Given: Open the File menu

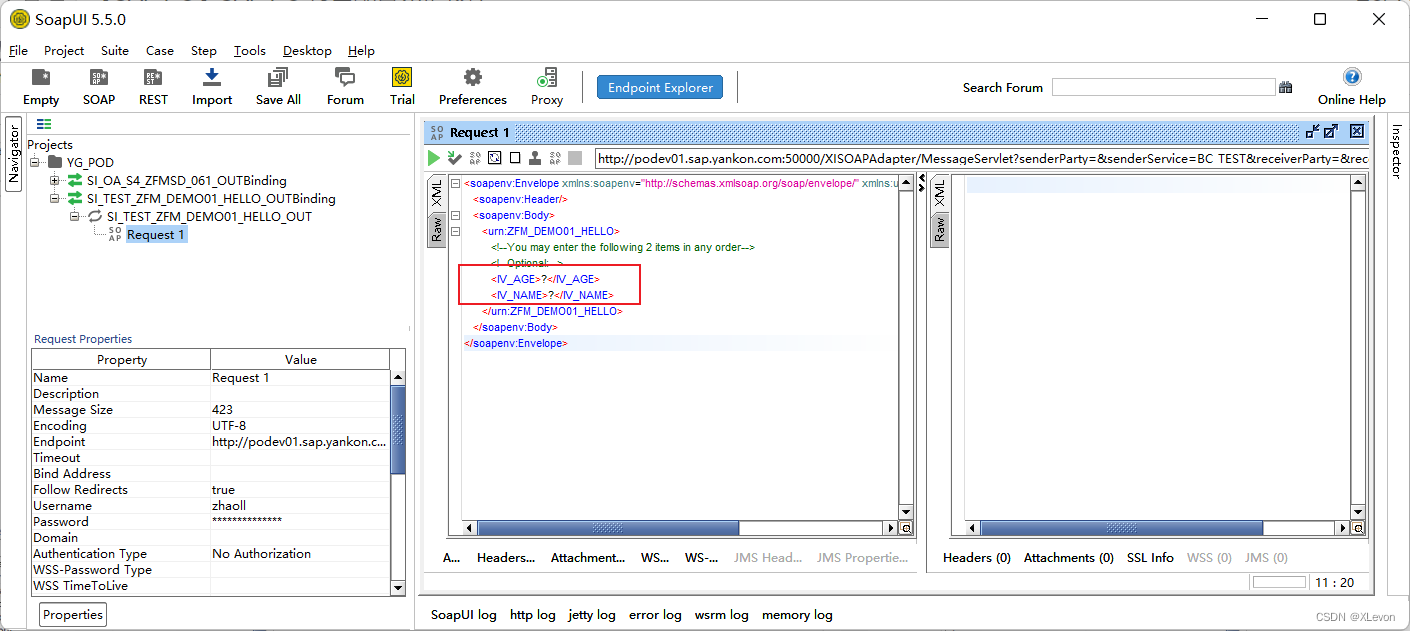Looking at the screenshot, I should tap(18, 50).
